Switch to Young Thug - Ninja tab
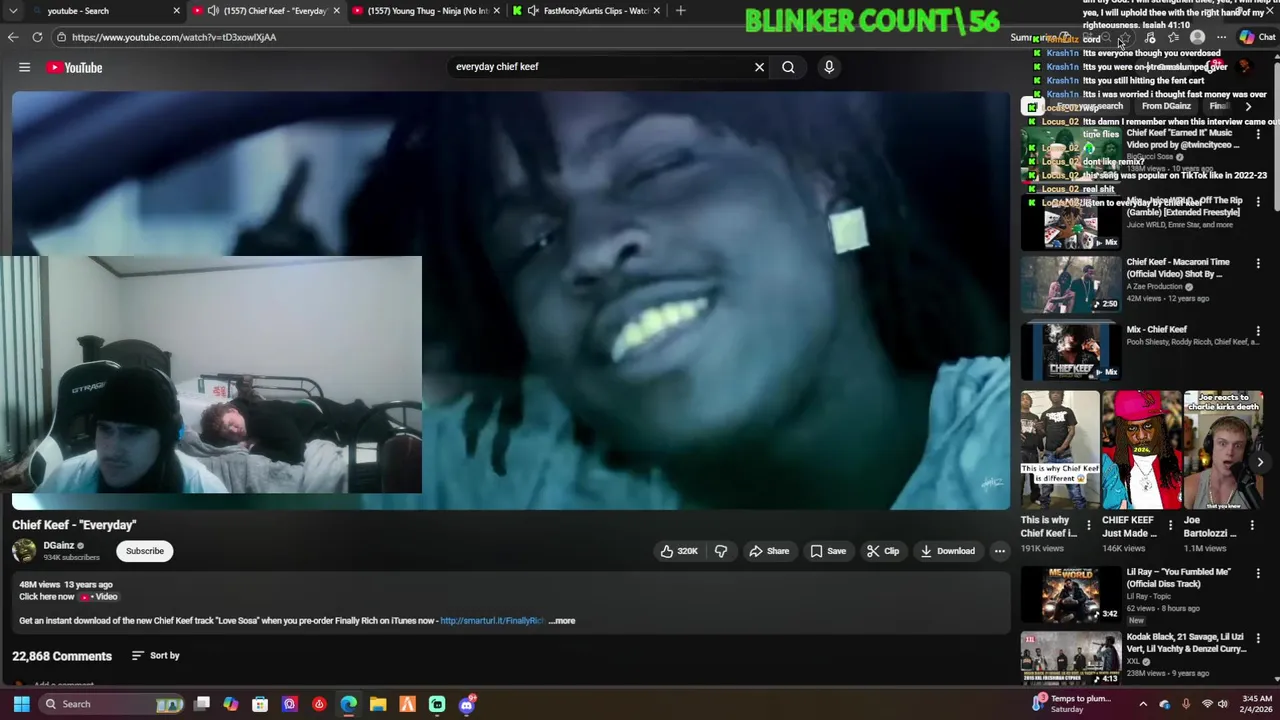1280x720 pixels. pyautogui.click(x=428, y=11)
